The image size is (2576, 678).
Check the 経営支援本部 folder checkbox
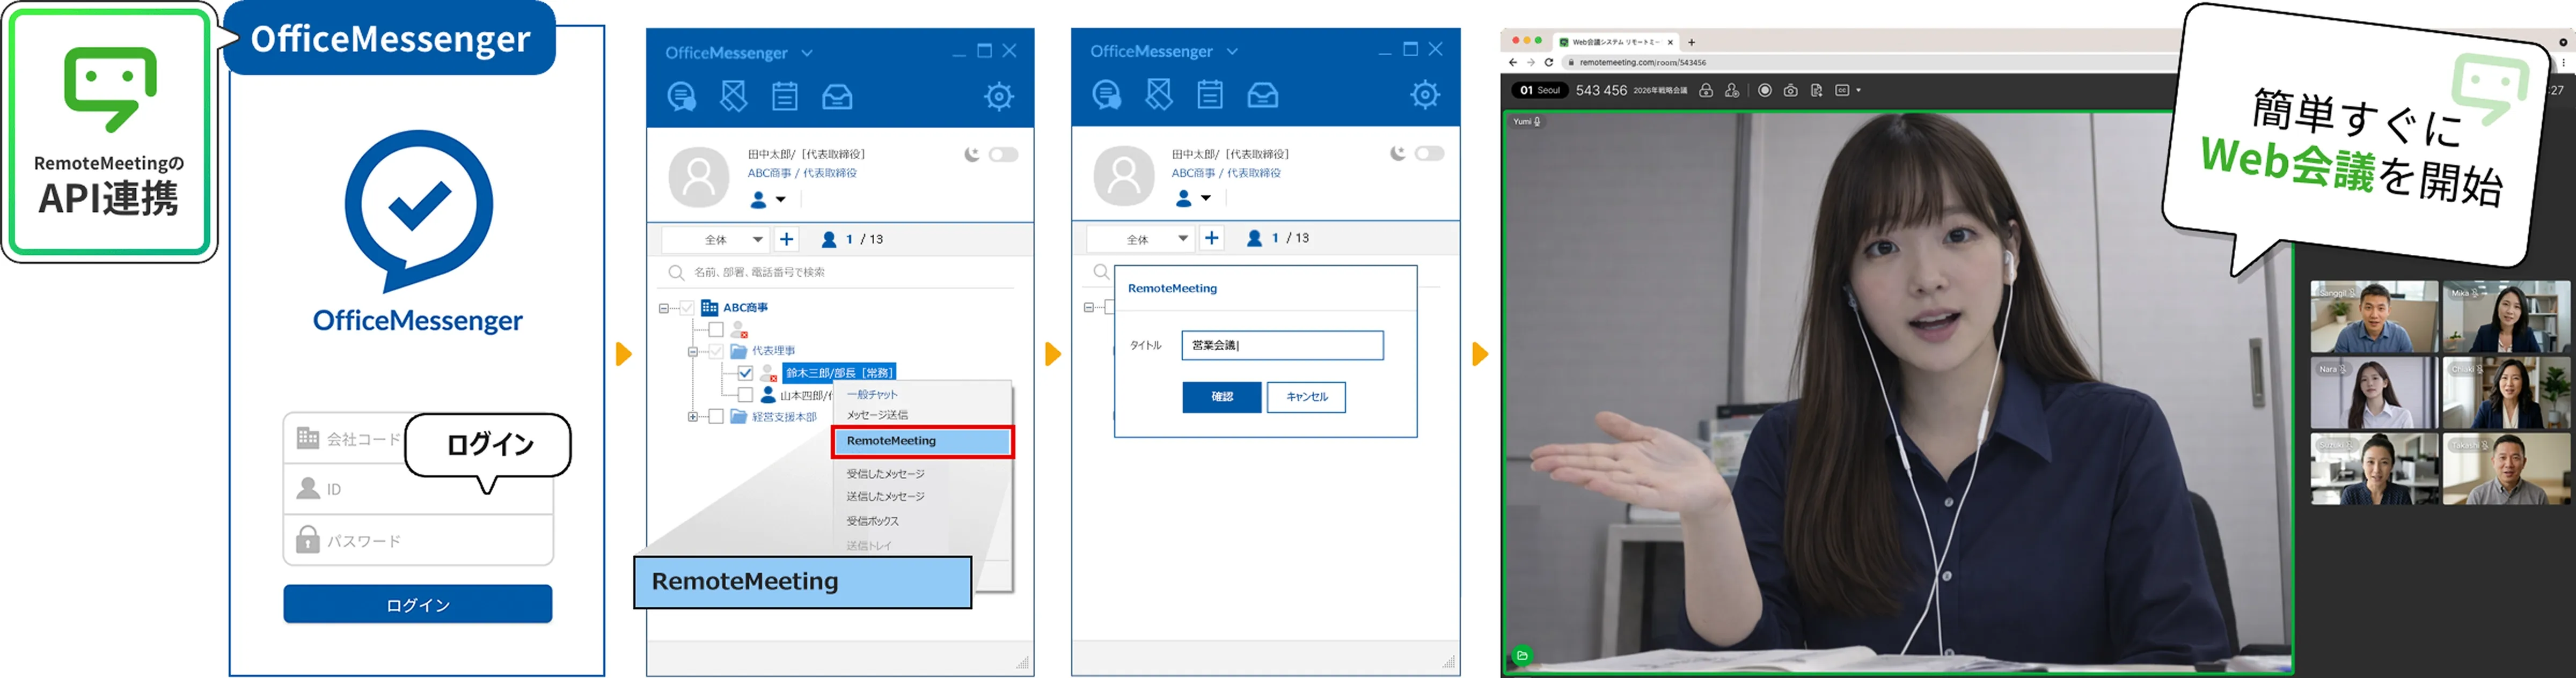click(716, 417)
